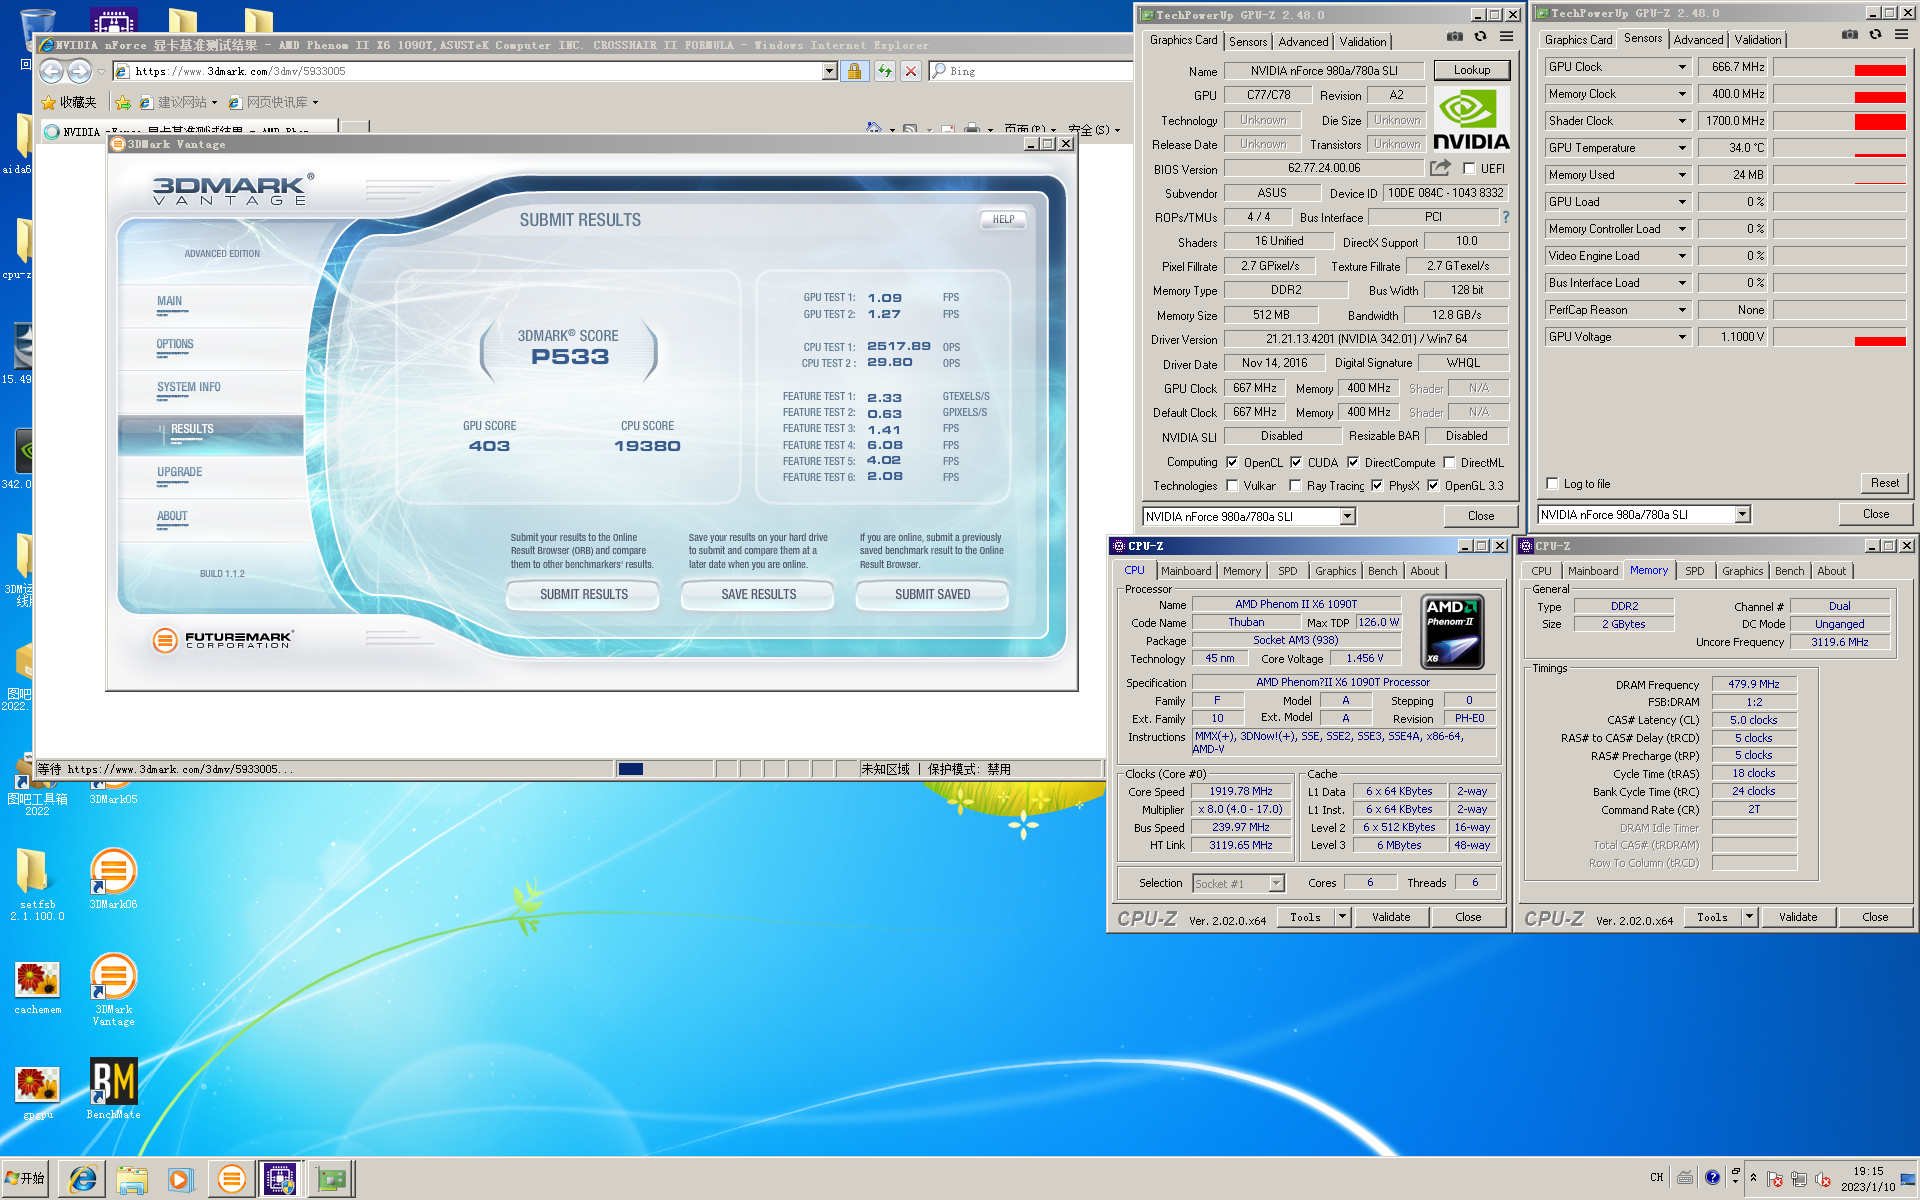
Task: Toggle UEFI checkbox in GPU-Z
Action: (1469, 169)
